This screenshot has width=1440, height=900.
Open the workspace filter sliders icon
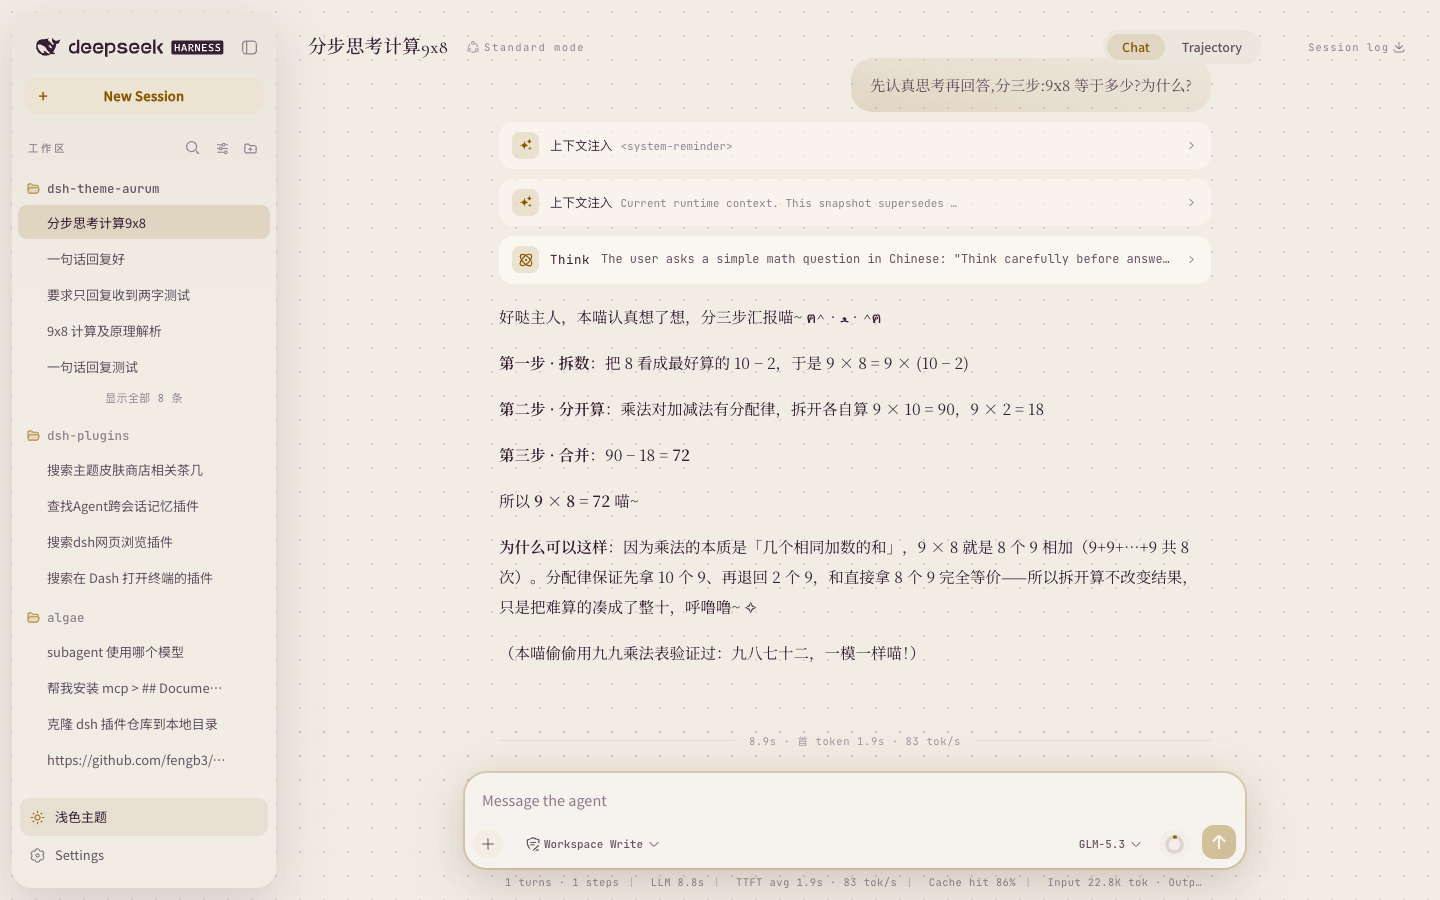click(x=222, y=148)
